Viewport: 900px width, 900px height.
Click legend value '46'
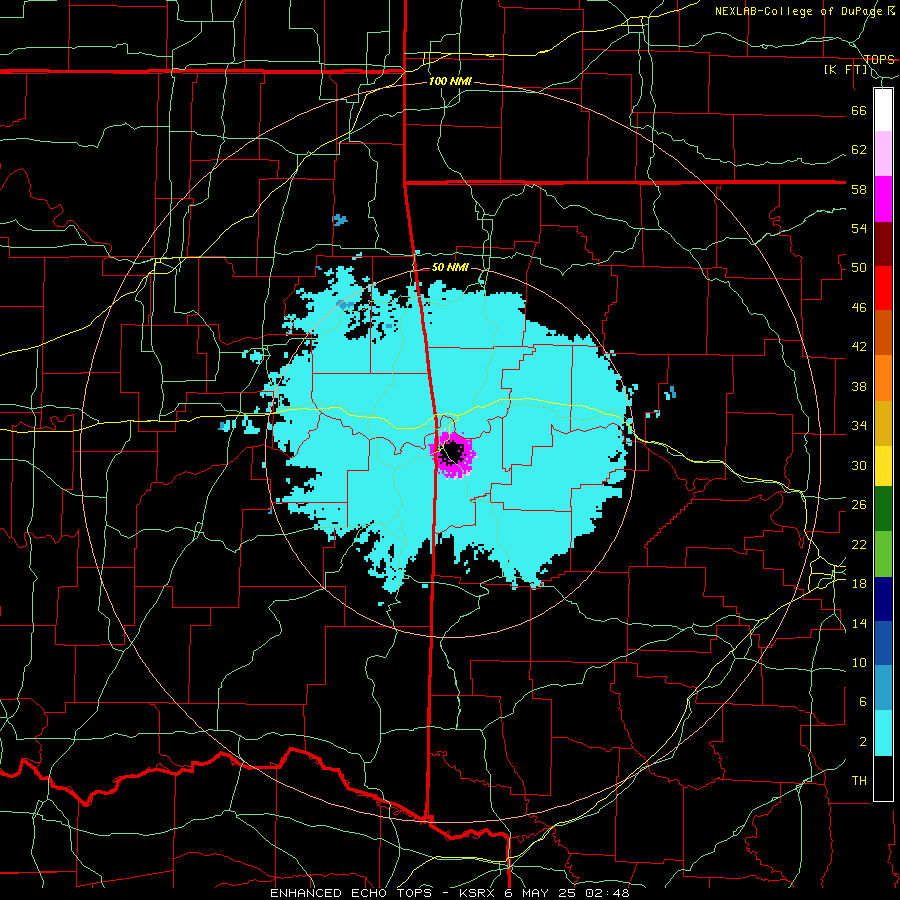(x=859, y=308)
